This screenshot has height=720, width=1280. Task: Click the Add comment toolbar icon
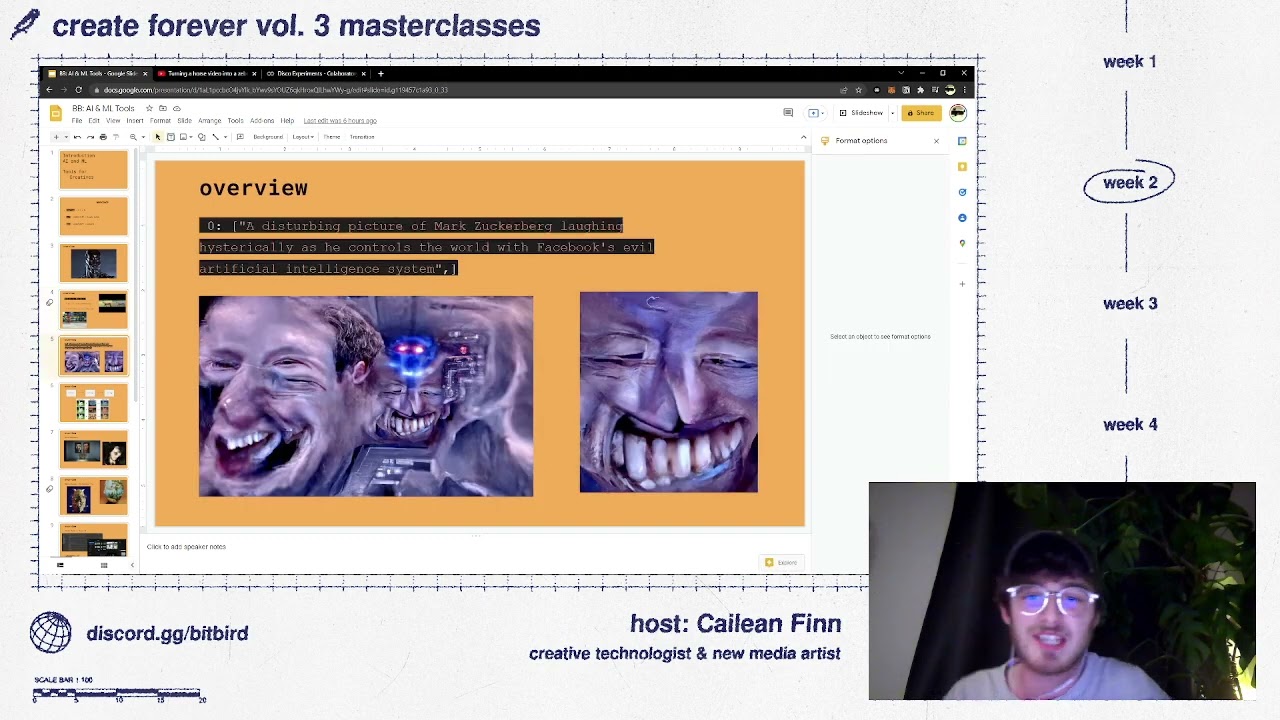coord(240,137)
